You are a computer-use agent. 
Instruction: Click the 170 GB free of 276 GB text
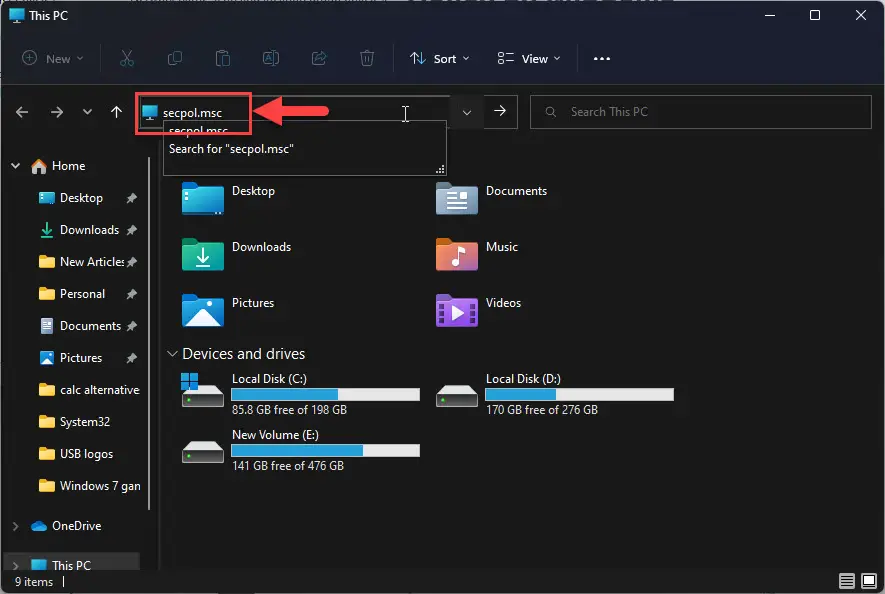pos(542,410)
